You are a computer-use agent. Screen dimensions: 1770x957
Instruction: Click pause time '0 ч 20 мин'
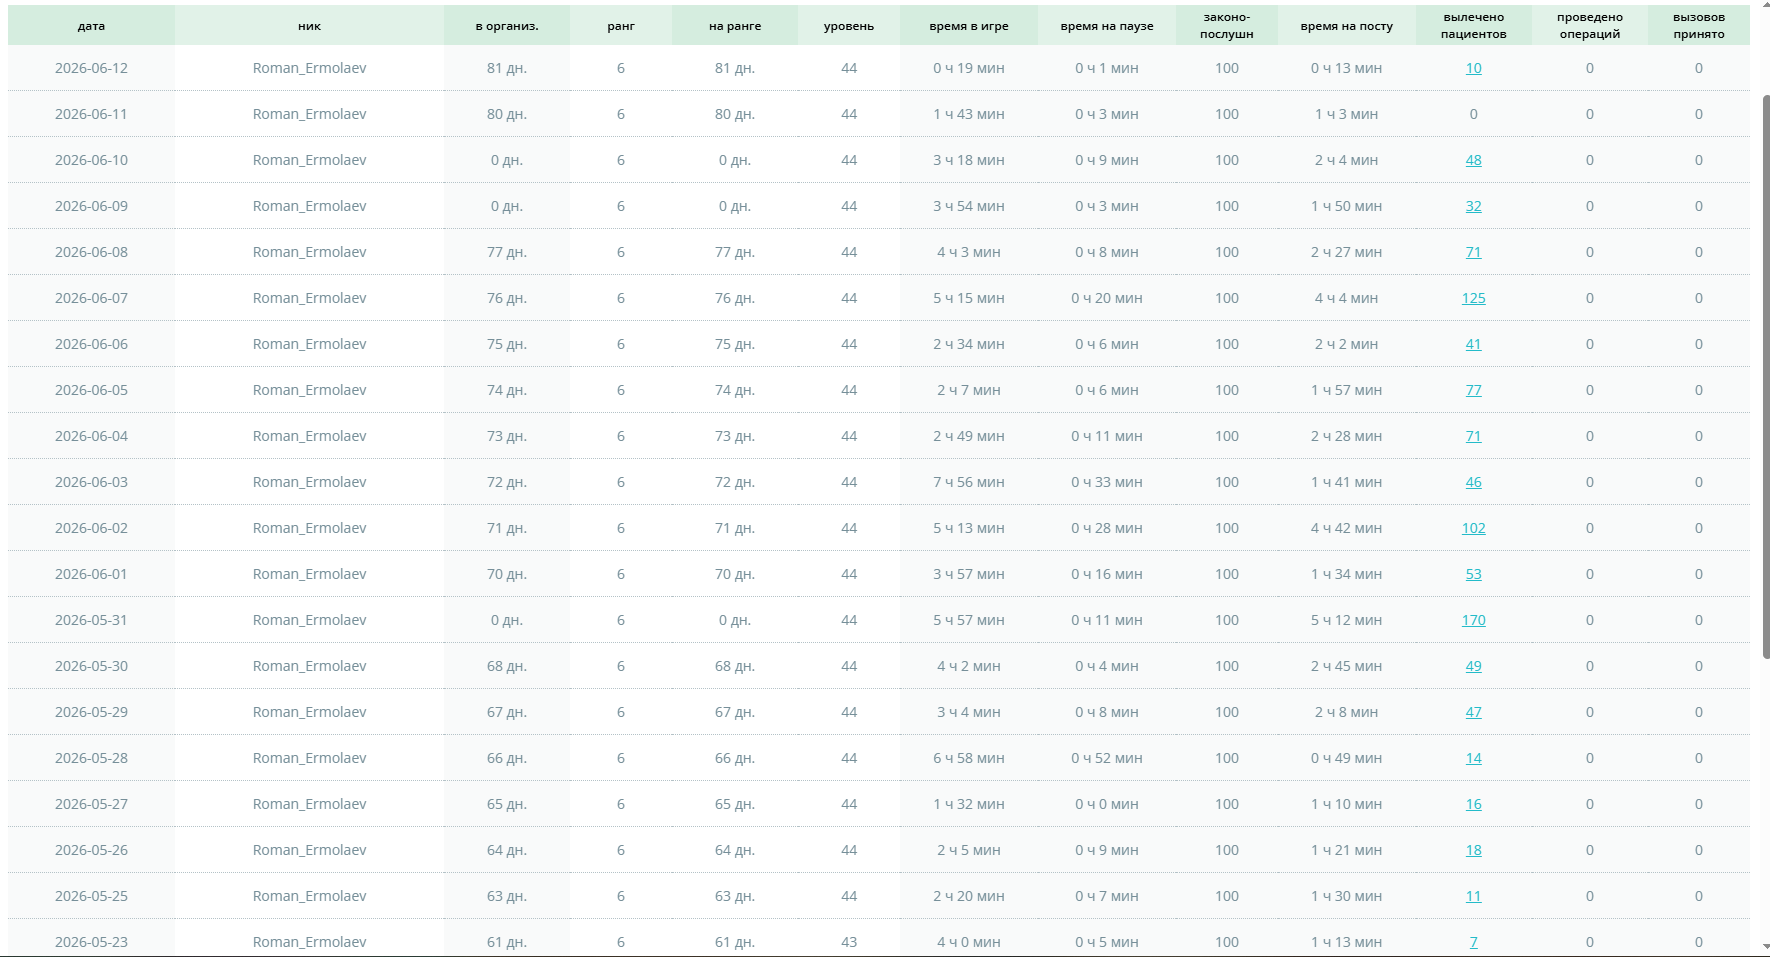[x=1107, y=298]
